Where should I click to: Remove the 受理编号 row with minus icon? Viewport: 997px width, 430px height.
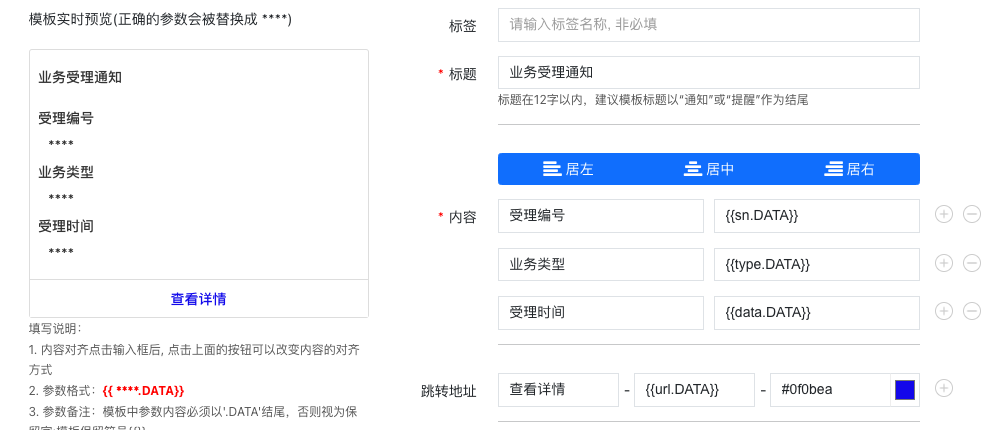(972, 215)
